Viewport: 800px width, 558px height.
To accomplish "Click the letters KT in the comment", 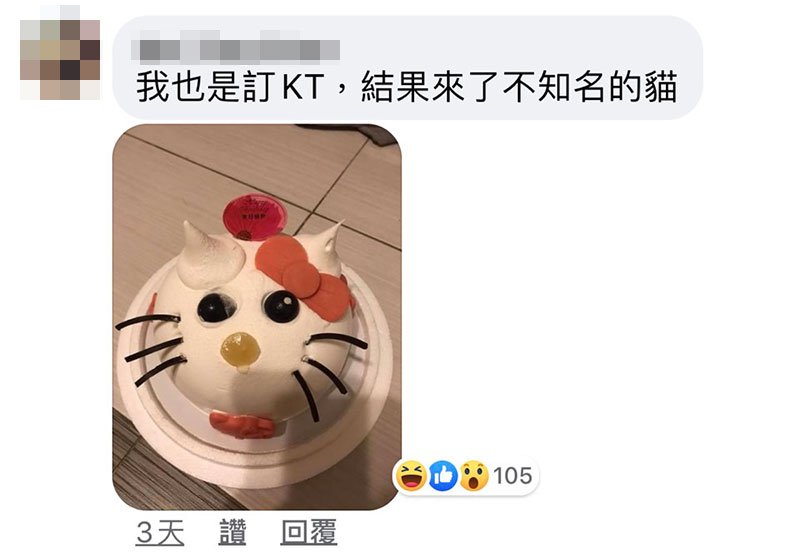I will 303,87.
